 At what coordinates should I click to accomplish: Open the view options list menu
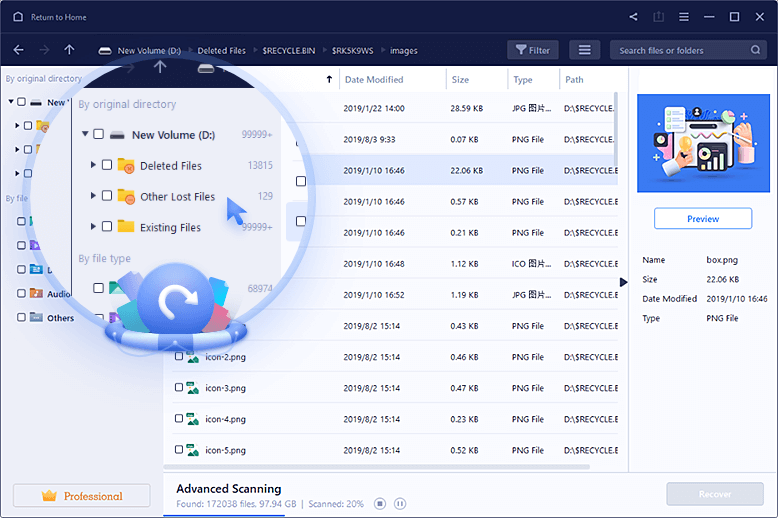(584, 50)
